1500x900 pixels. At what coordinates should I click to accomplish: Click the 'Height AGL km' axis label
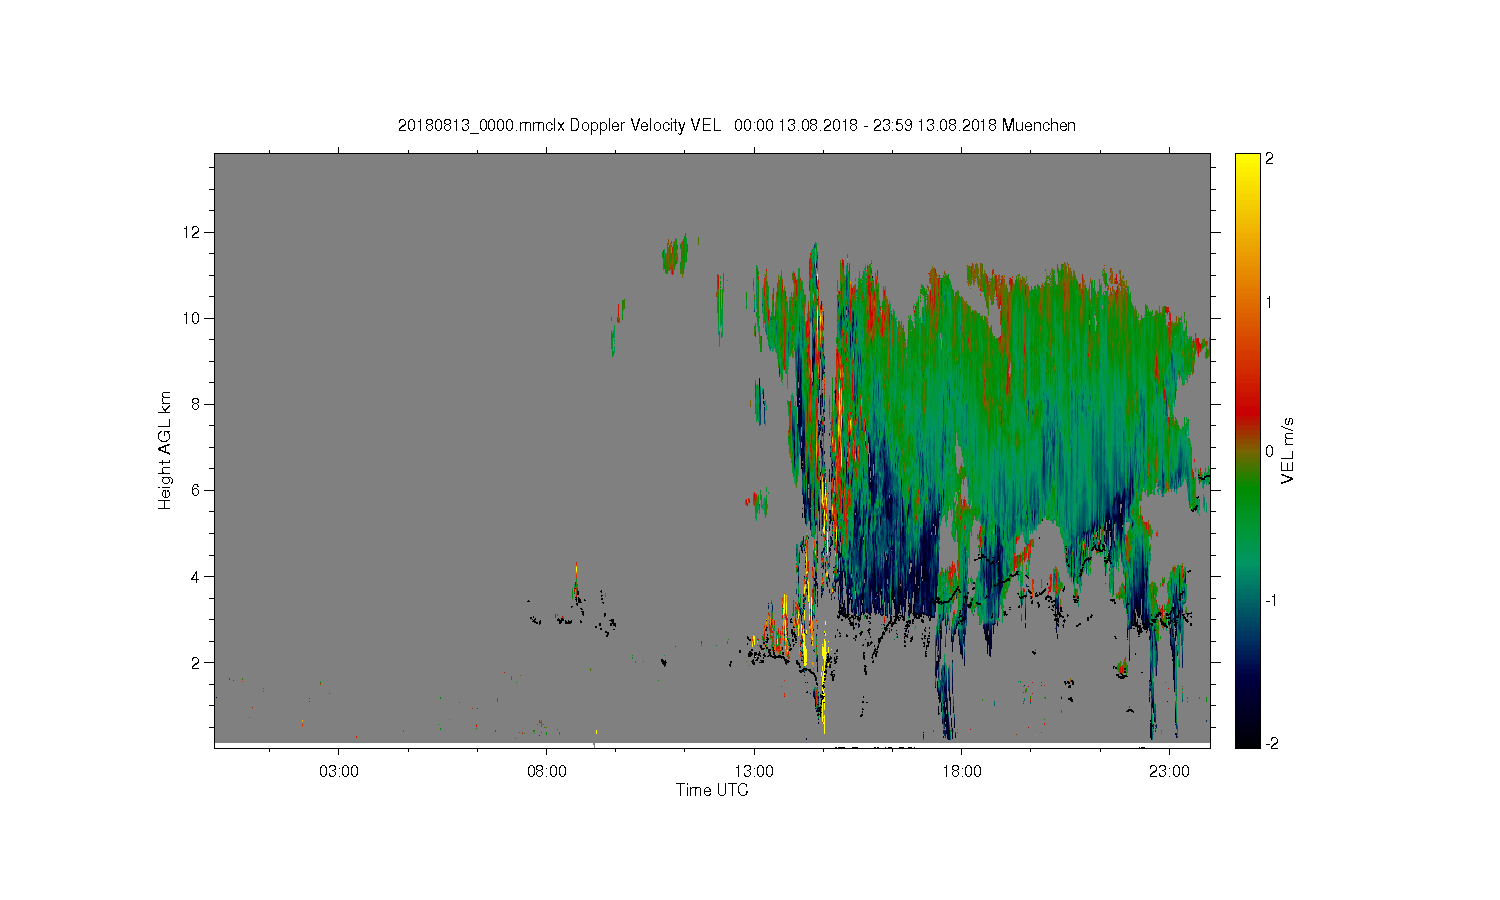point(165,450)
